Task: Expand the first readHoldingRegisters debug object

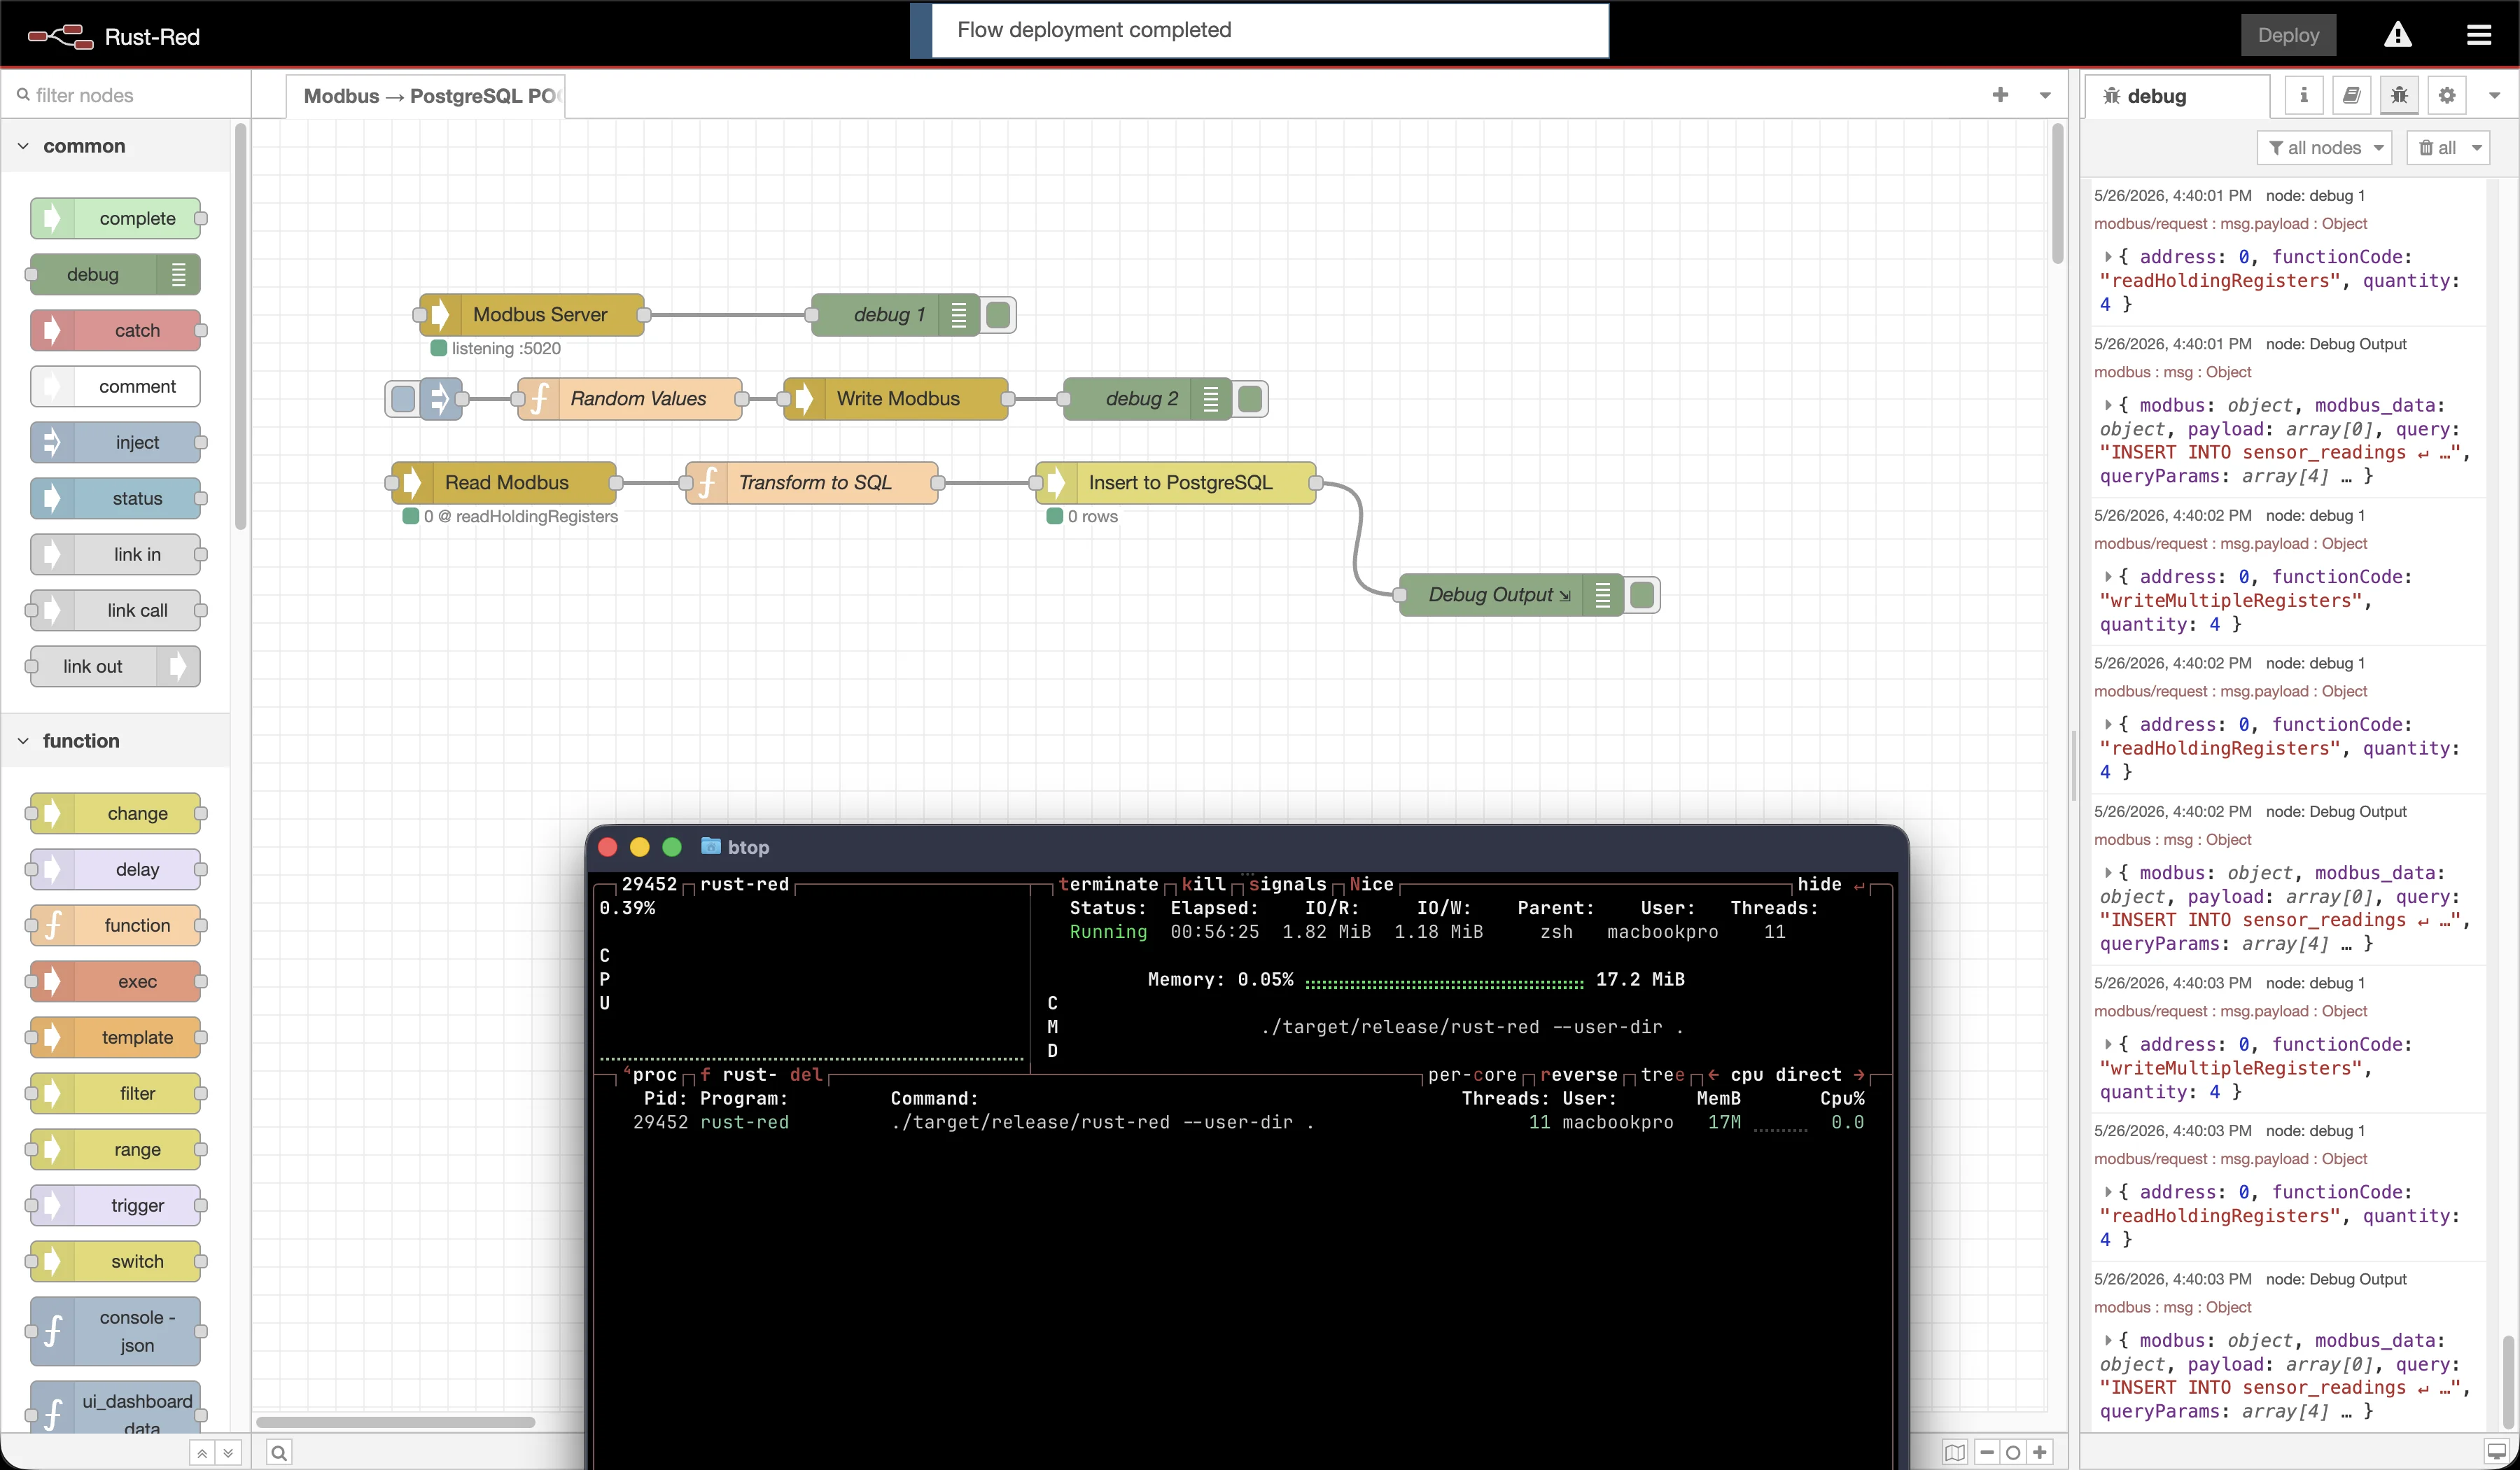Action: point(2107,257)
